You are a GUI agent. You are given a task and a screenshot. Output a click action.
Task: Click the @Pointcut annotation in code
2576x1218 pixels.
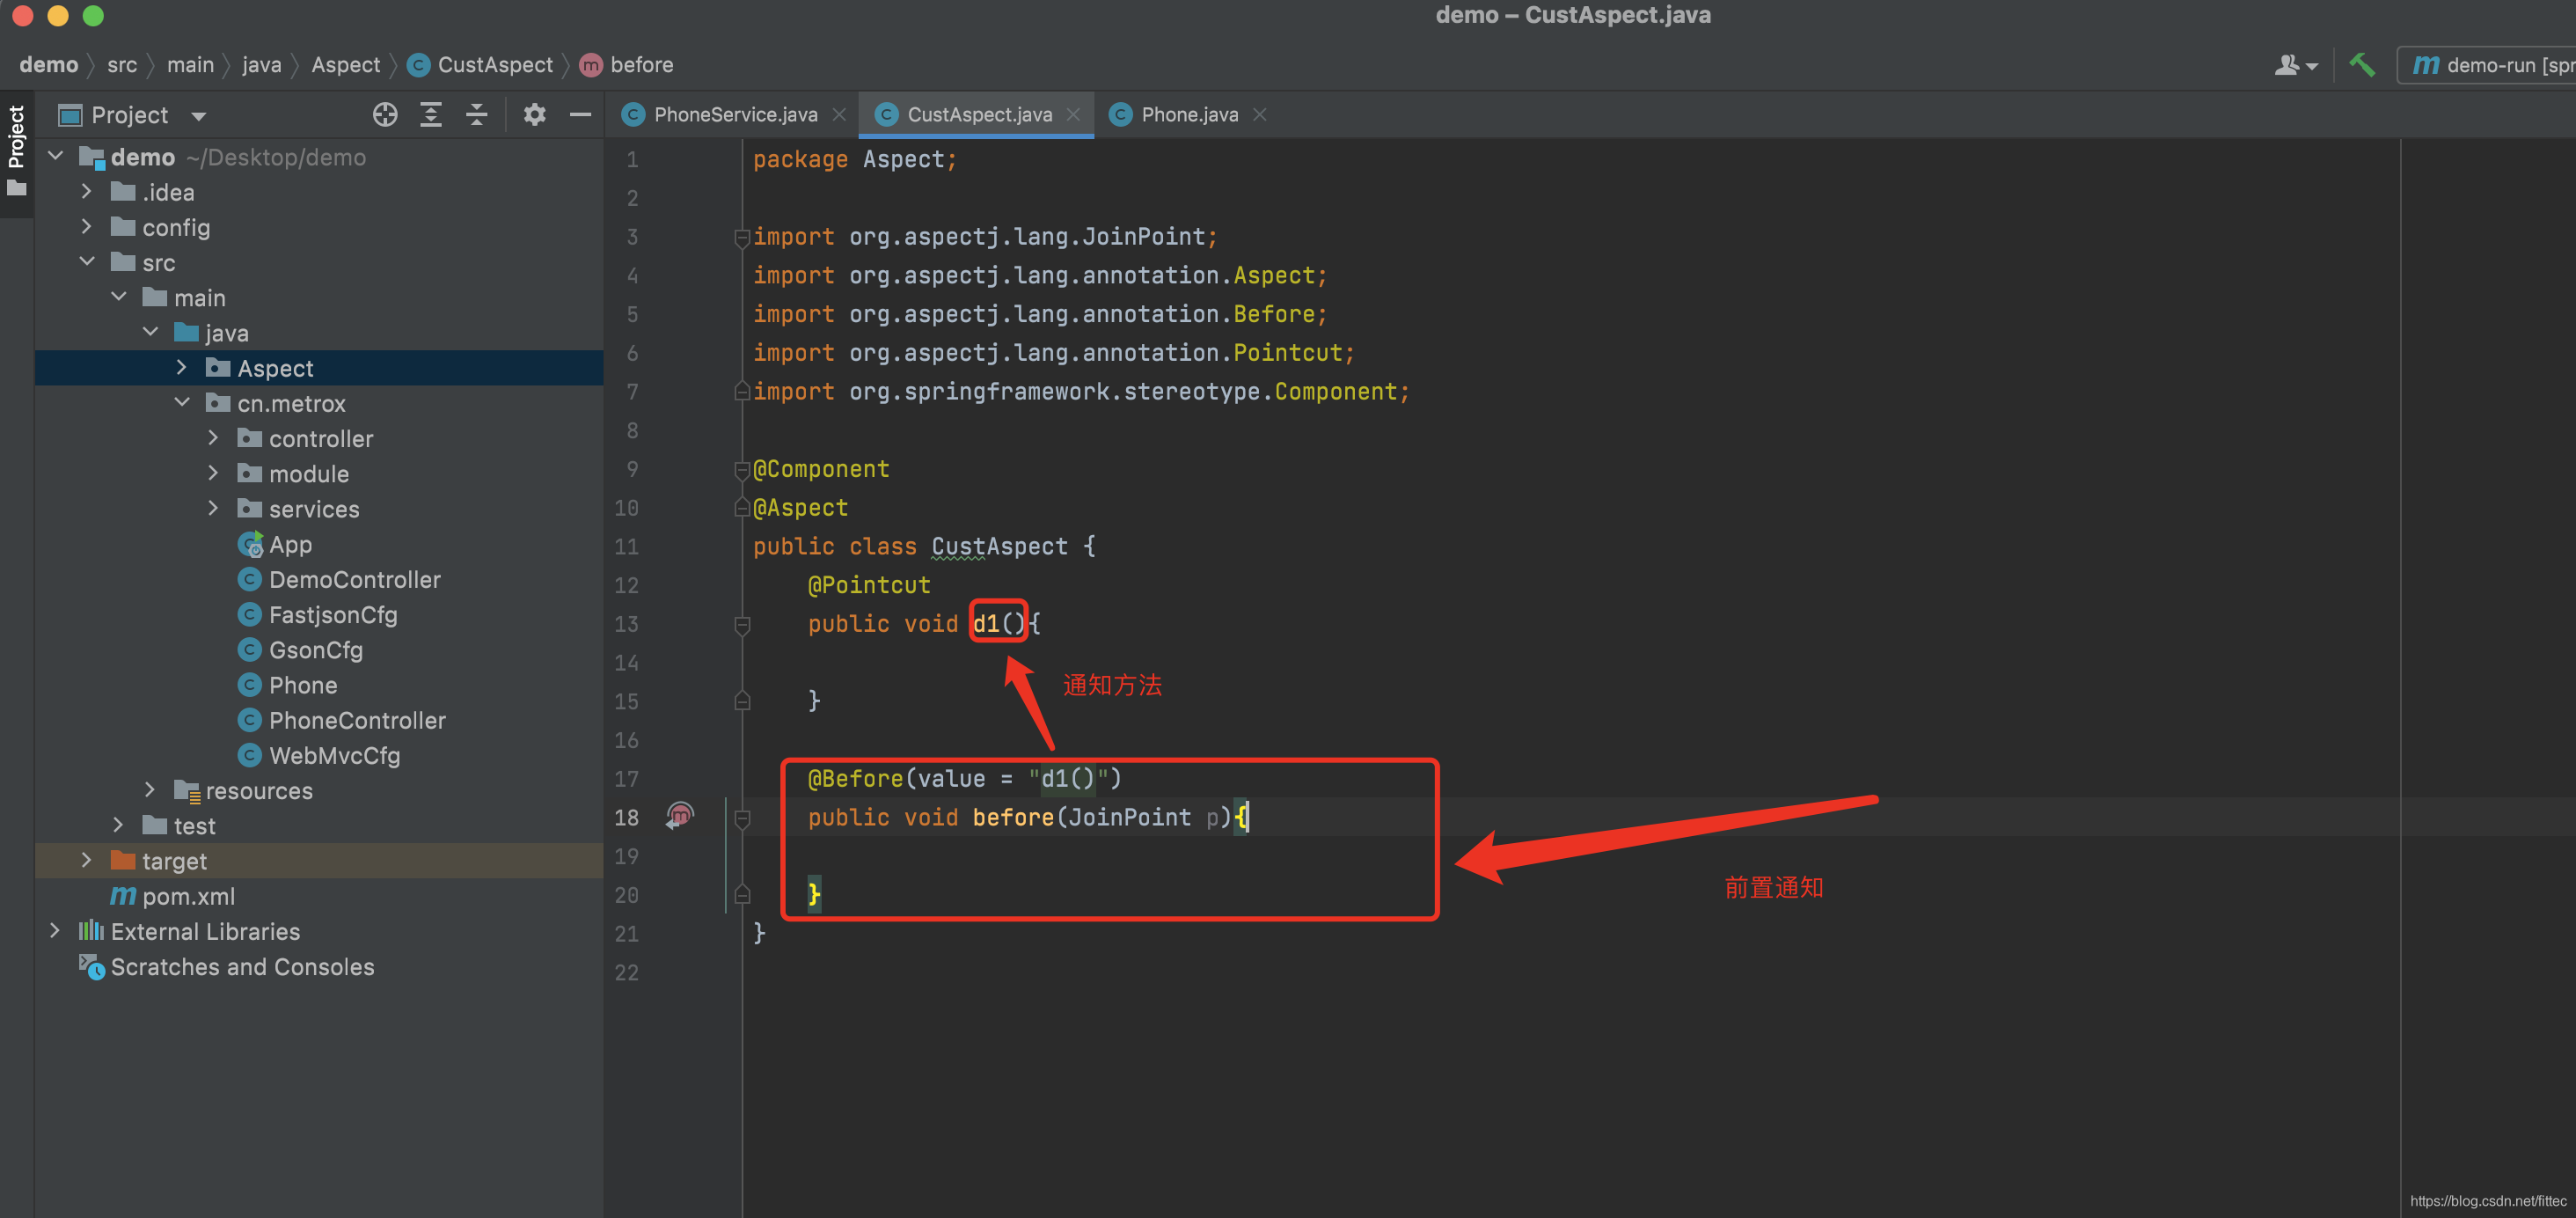(869, 585)
